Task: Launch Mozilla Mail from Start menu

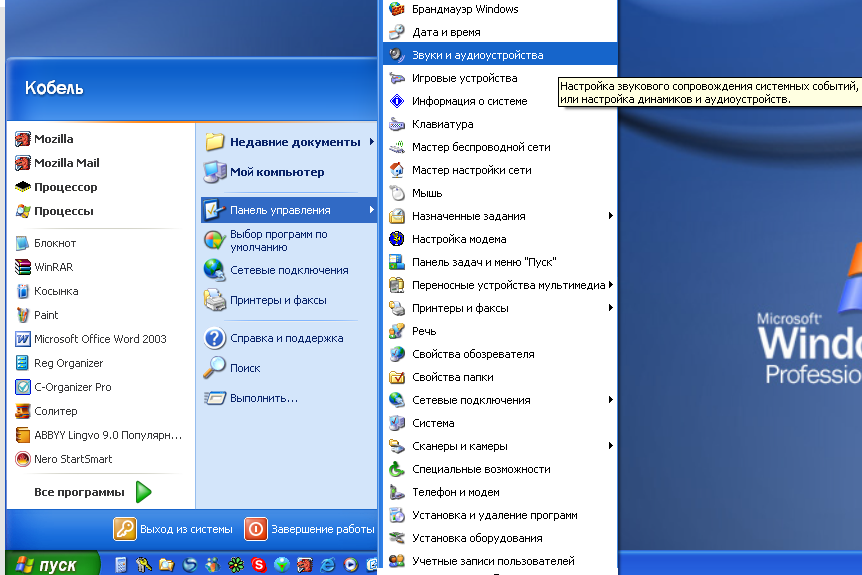Action: pos(57,163)
